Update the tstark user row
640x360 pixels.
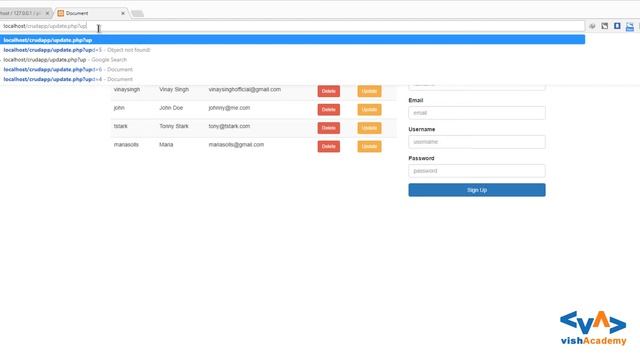pyautogui.click(x=369, y=128)
